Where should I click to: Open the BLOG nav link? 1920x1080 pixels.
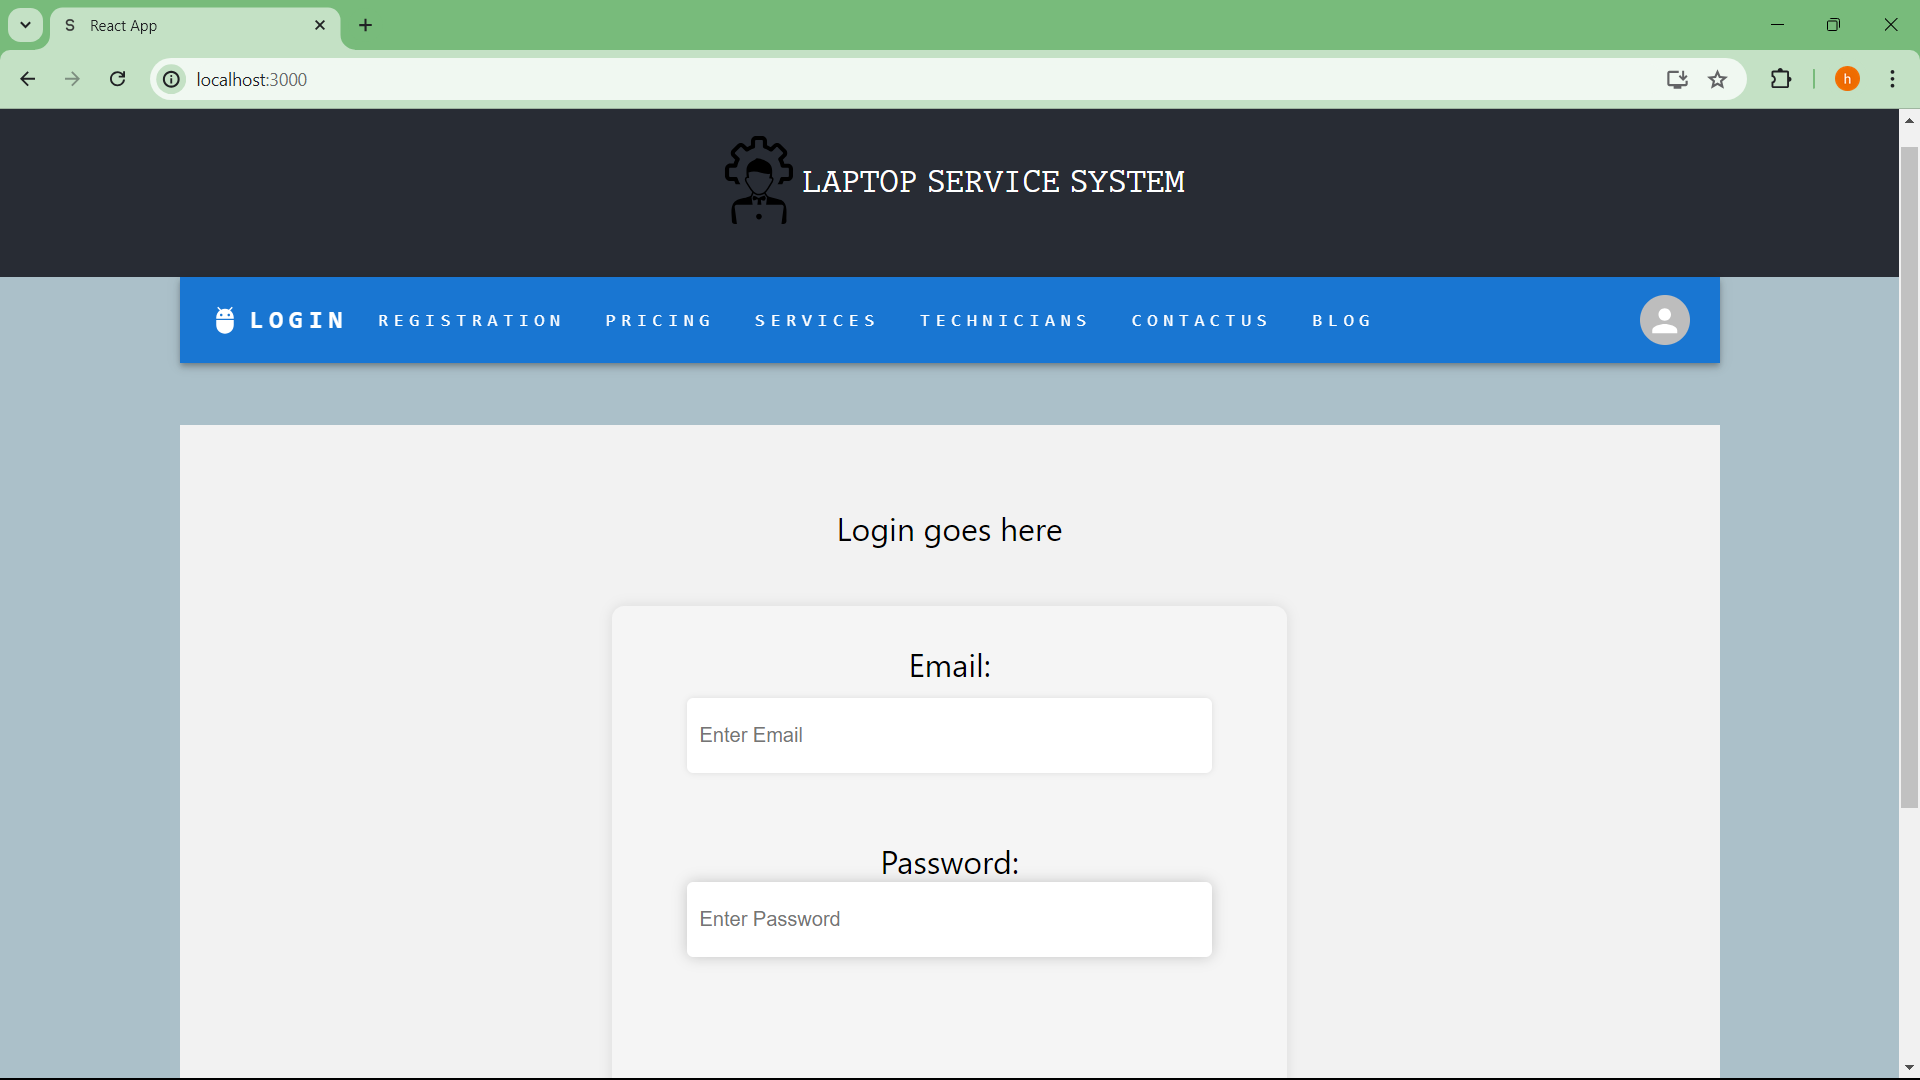pos(1342,321)
